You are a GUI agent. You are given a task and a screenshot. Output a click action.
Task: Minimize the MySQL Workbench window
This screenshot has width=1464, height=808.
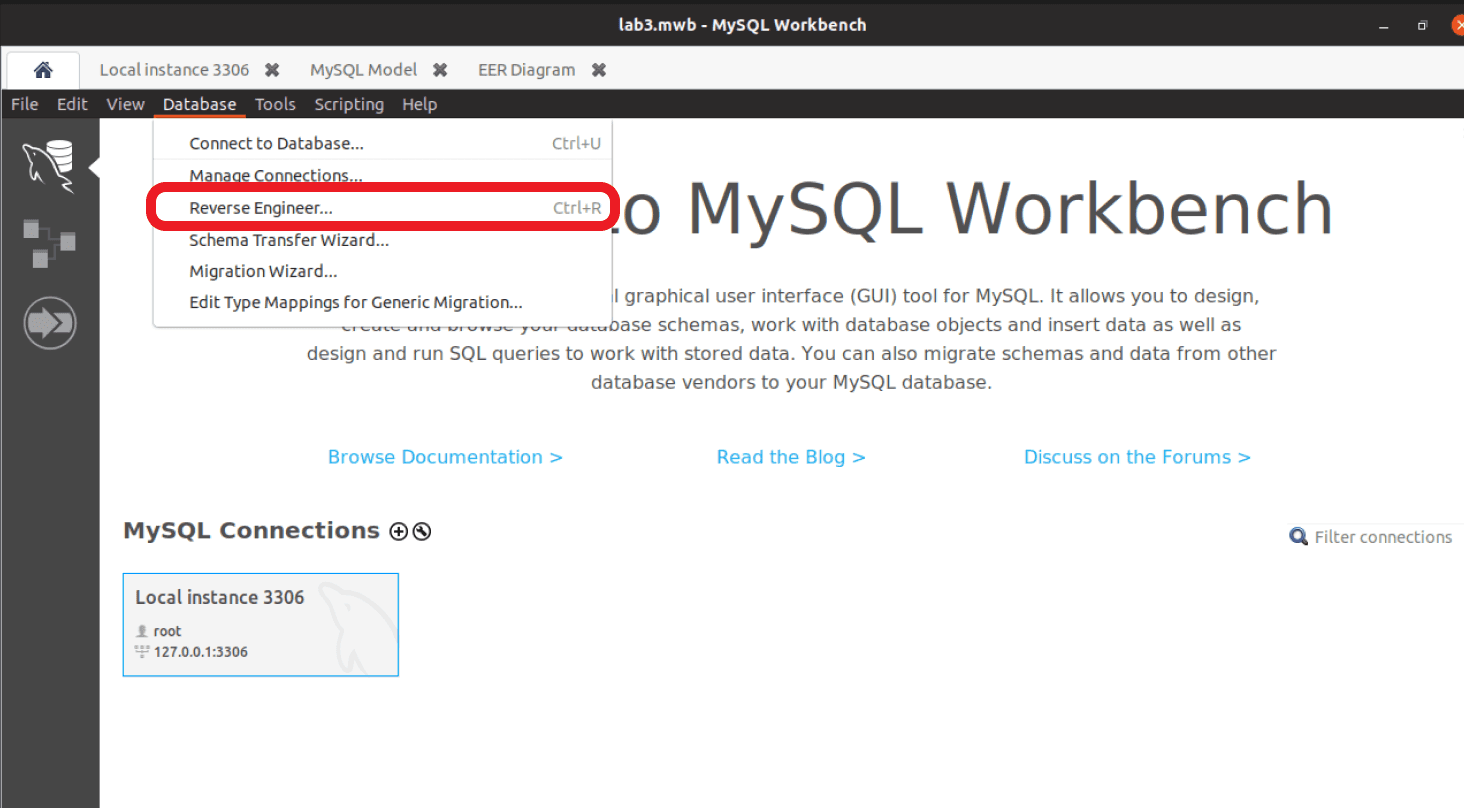pos(1385,25)
